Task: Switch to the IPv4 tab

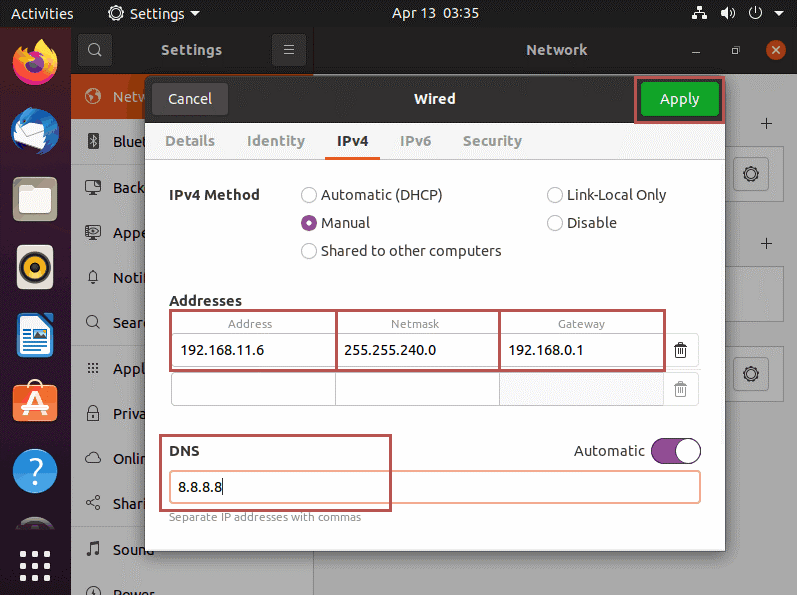Action: (352, 141)
